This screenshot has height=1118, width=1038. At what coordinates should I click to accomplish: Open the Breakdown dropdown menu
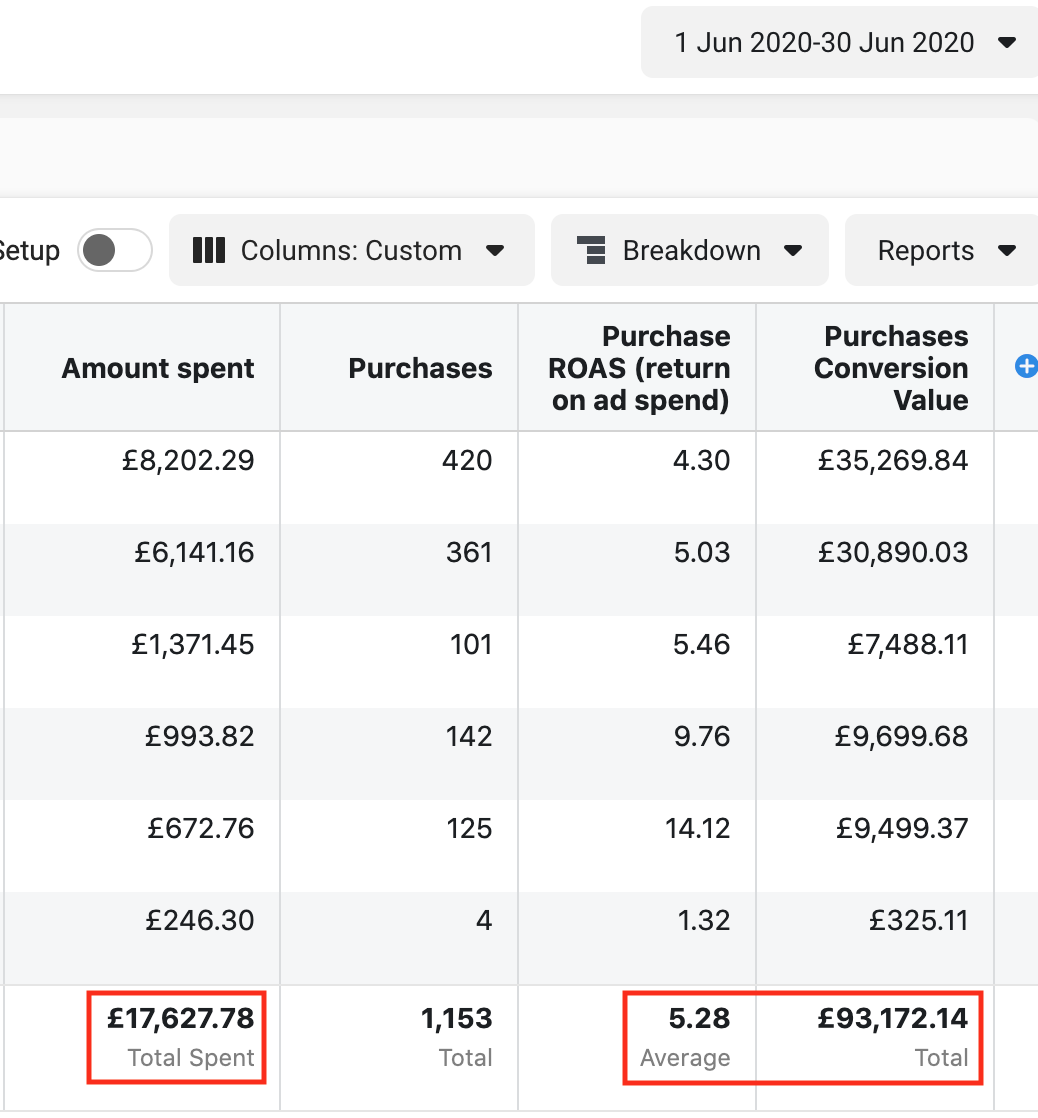coord(690,250)
